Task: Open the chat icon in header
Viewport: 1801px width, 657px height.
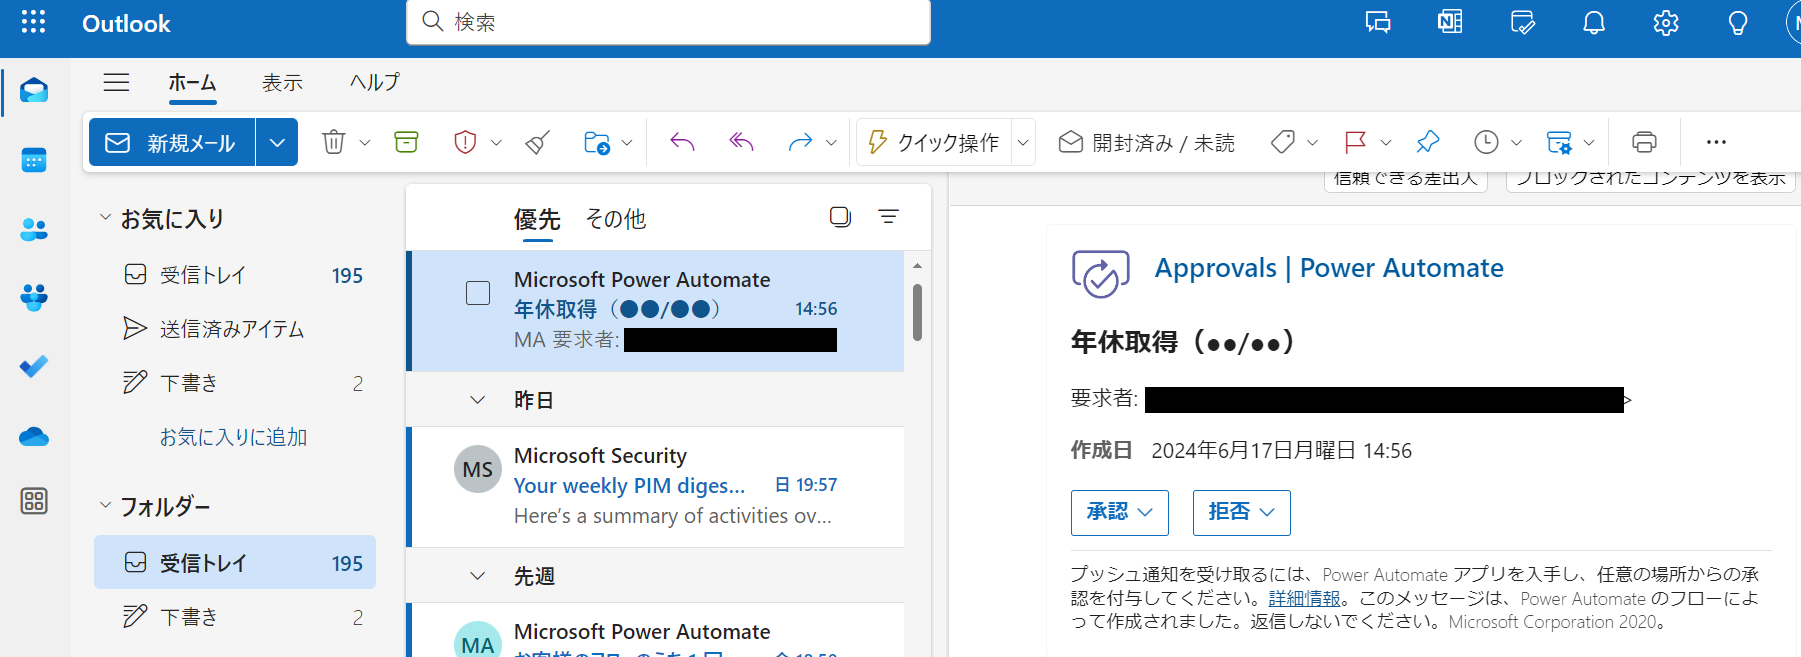Action: [1378, 22]
